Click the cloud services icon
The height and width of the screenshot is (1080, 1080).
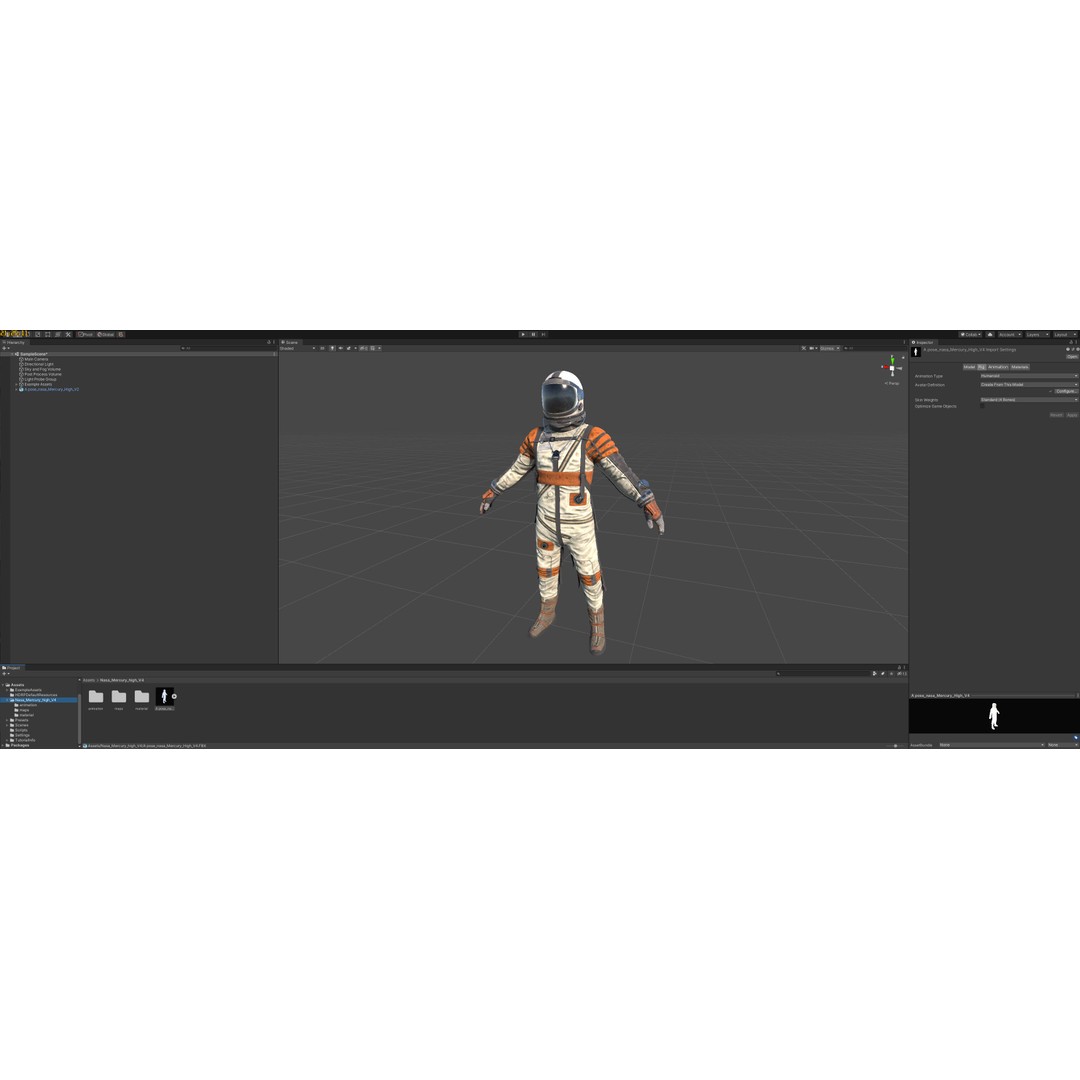coord(990,335)
